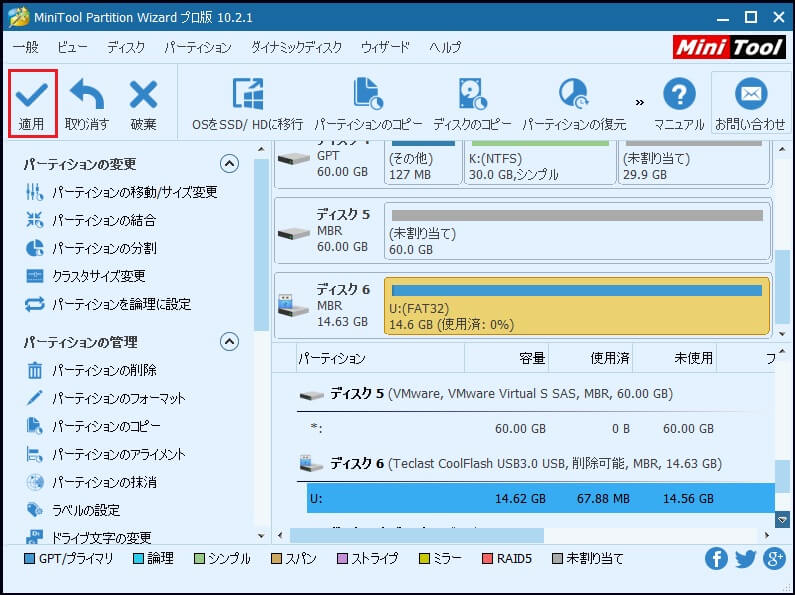Select パーティションを論理に設定 in sidebar

pos(108,304)
